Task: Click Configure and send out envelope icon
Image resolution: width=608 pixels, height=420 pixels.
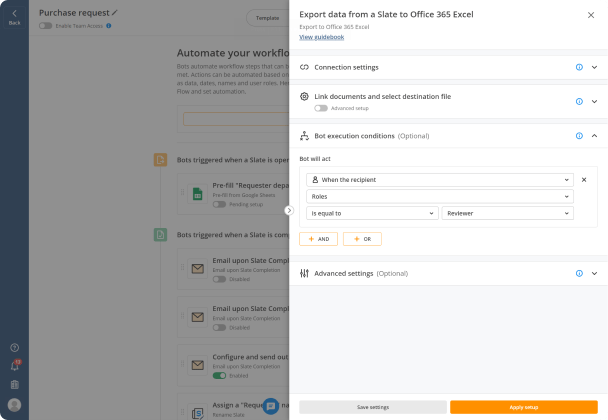Action: [197, 365]
